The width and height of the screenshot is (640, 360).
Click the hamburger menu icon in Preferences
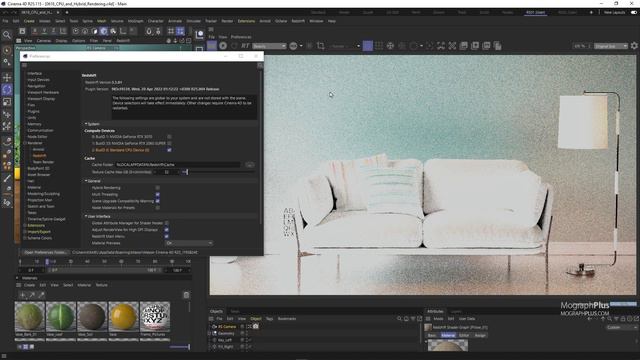24,65
